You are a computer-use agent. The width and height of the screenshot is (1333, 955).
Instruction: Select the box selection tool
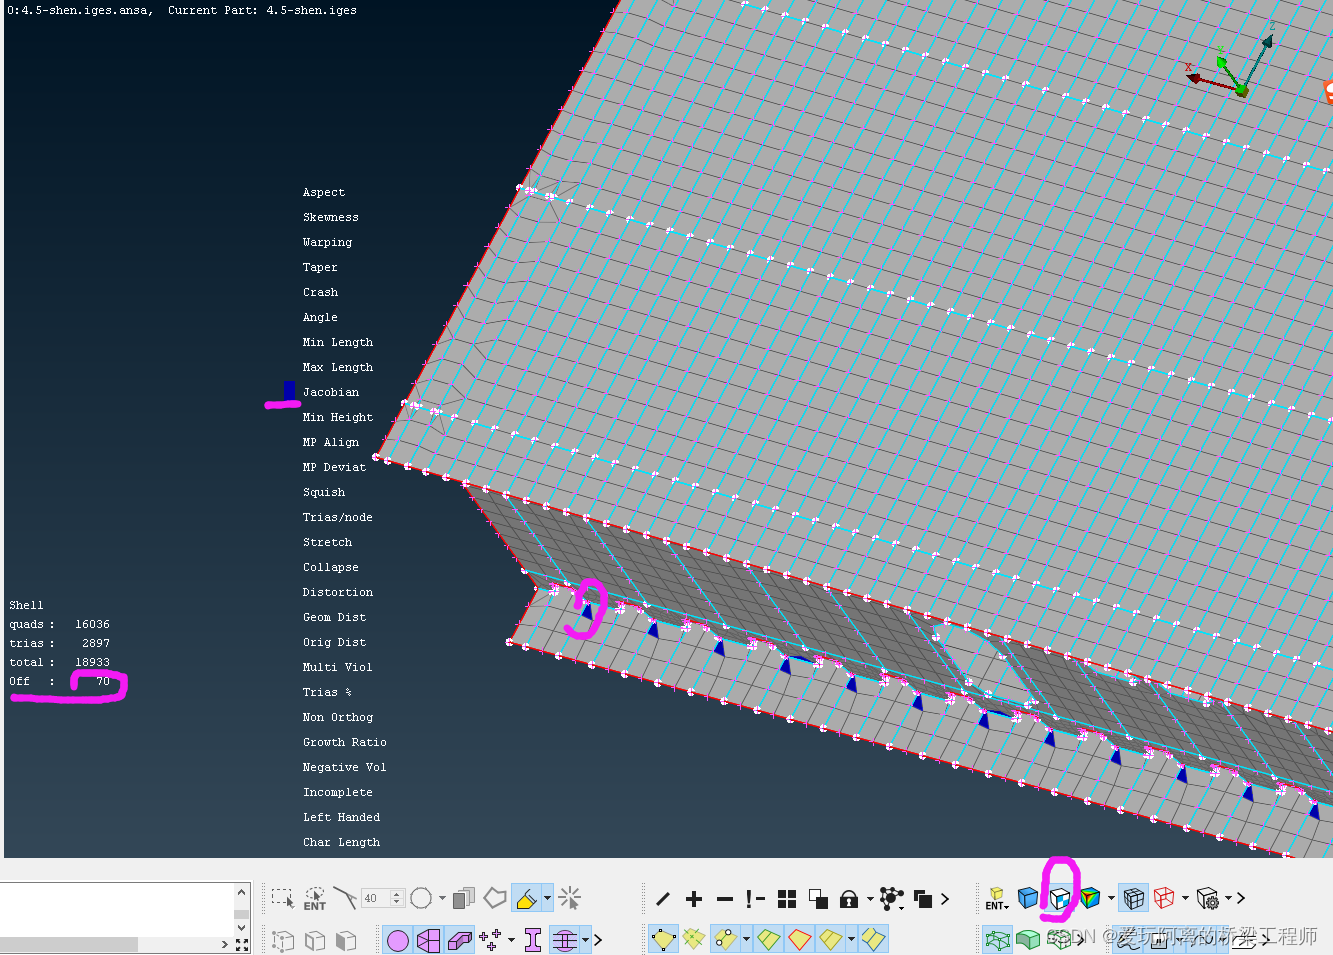[282, 898]
